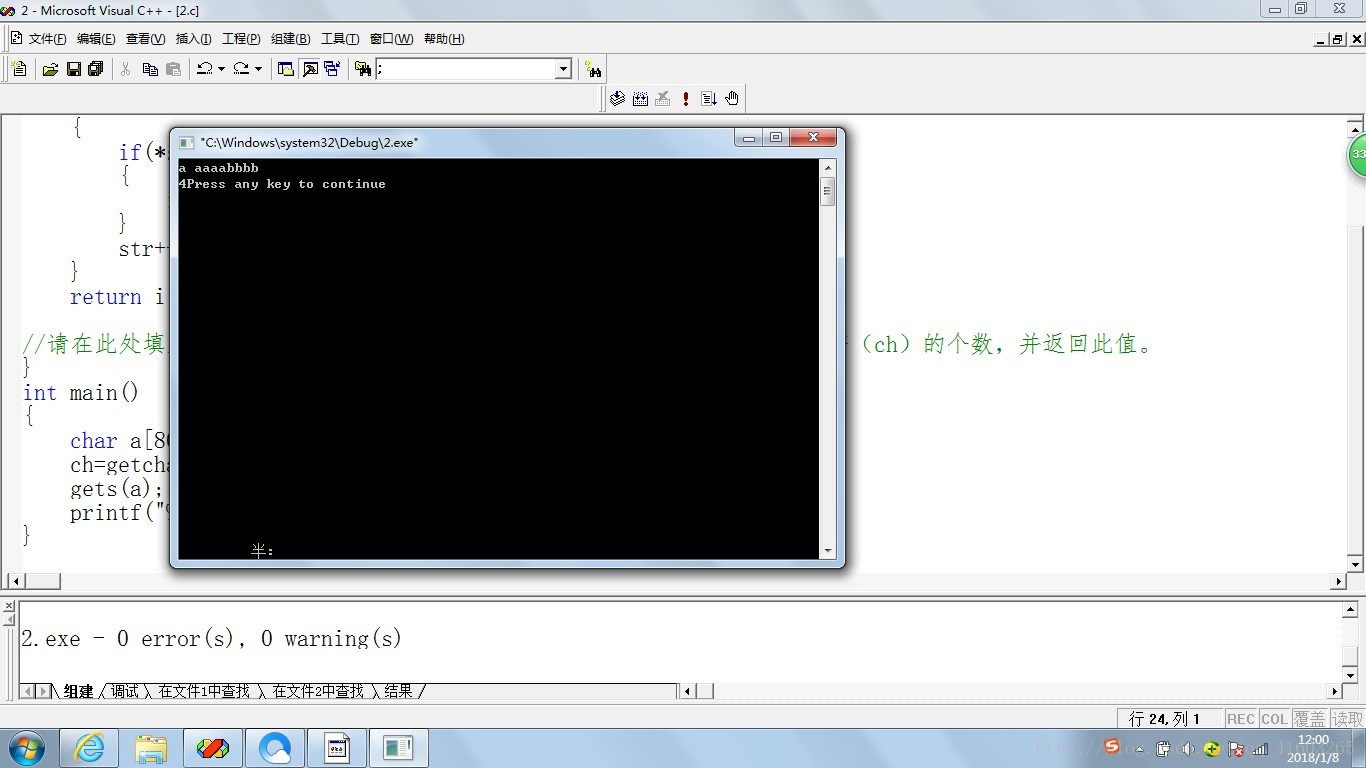Insert a breakpoint with hand icon
The height and width of the screenshot is (768, 1366).
(x=732, y=98)
